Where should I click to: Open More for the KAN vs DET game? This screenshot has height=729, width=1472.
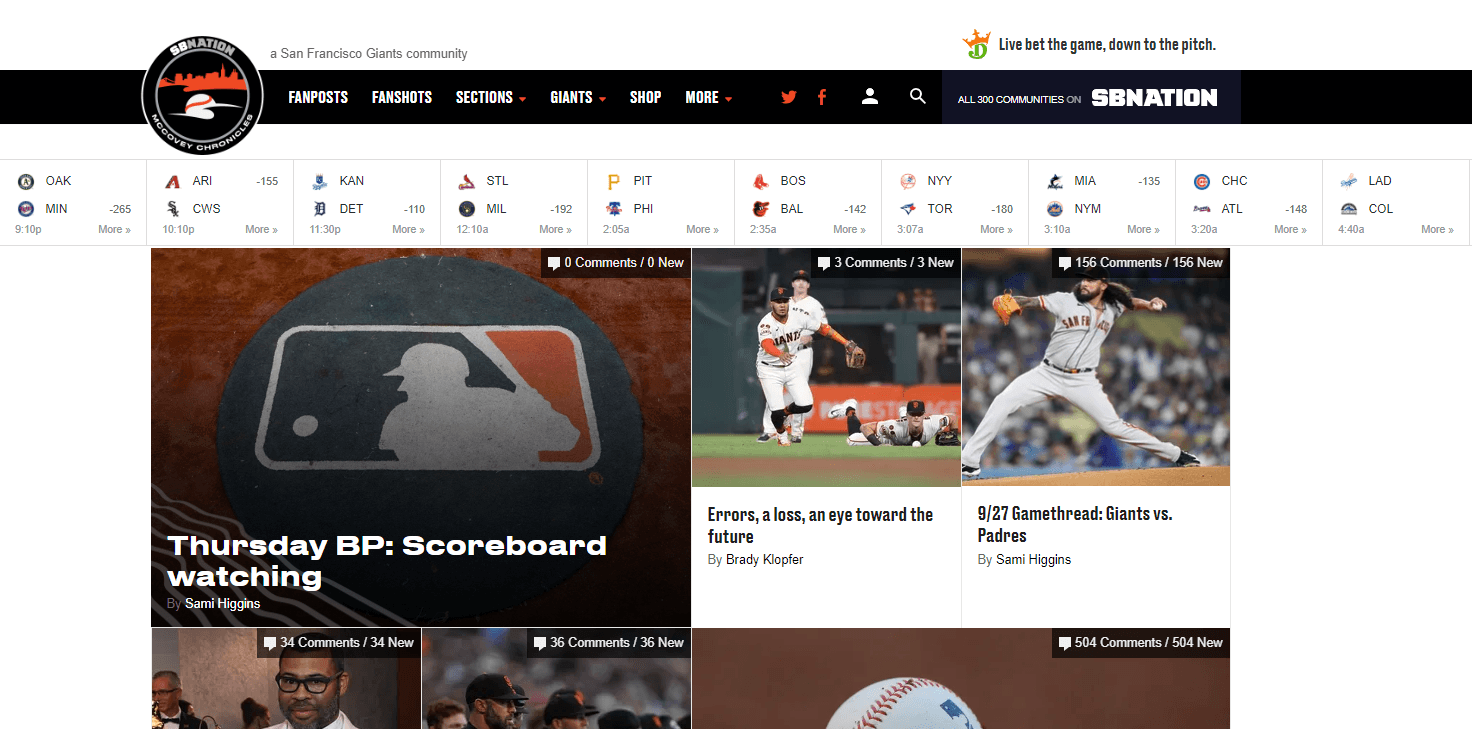[x=409, y=230]
